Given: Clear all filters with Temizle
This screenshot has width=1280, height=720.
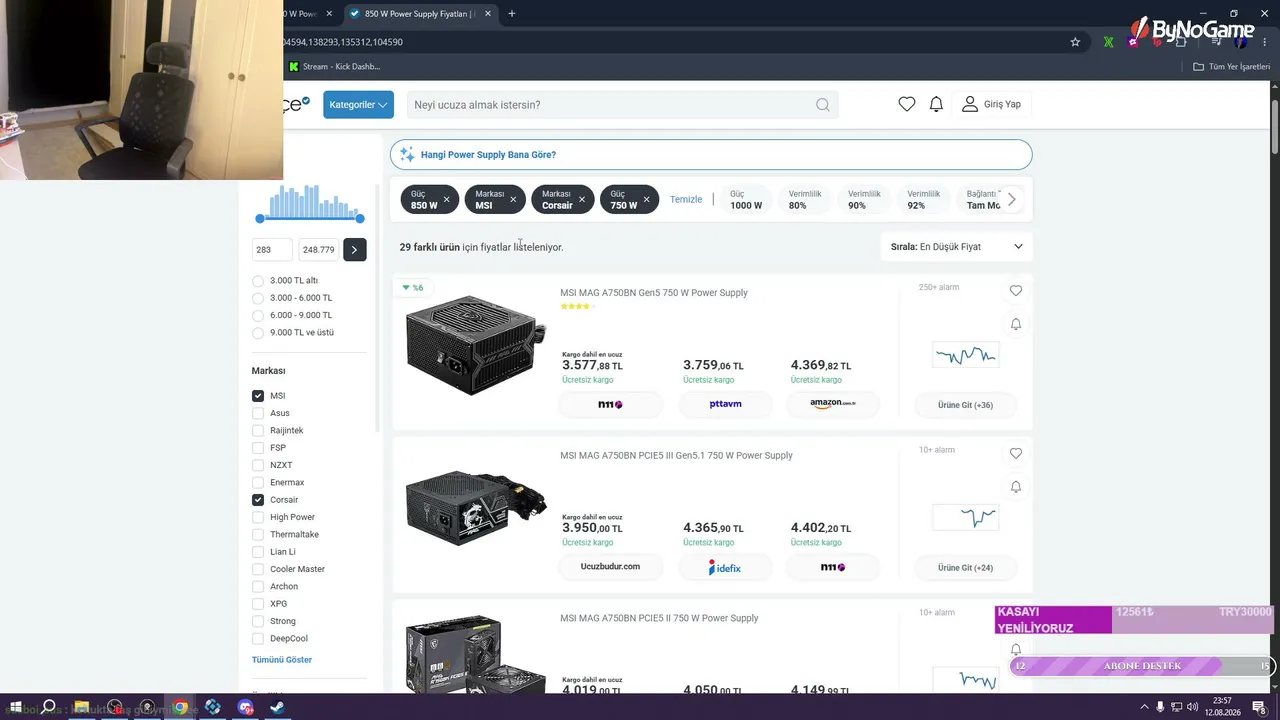Looking at the screenshot, I should pyautogui.click(x=686, y=200).
